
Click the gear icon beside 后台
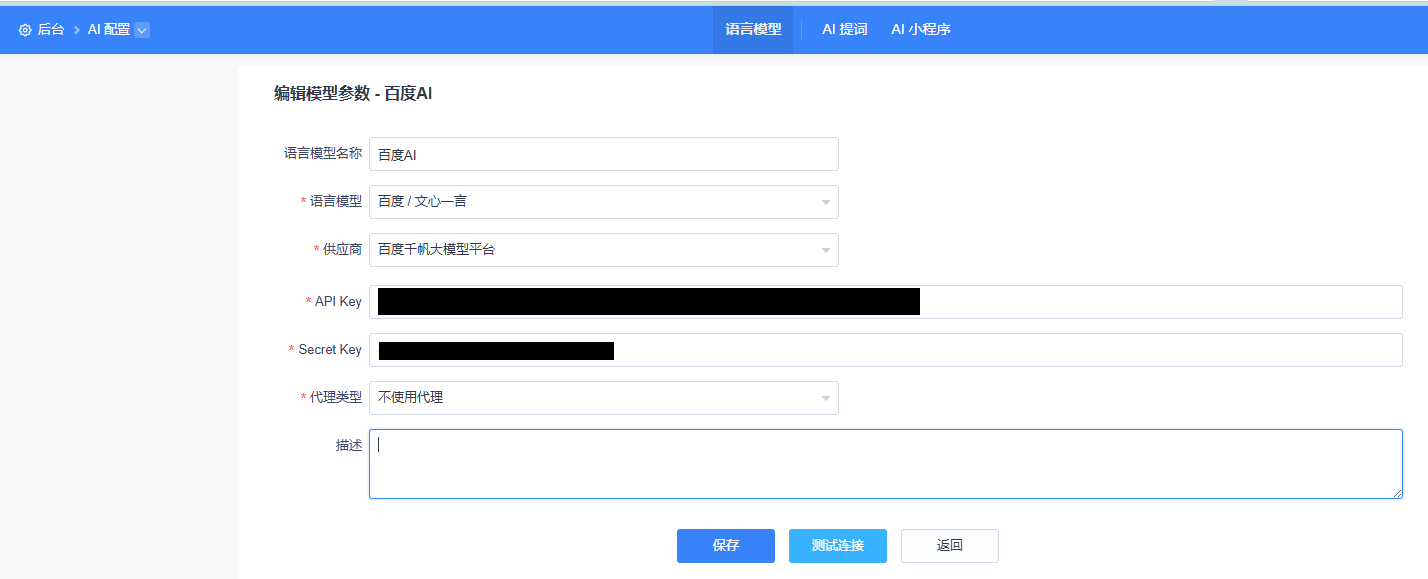(25, 30)
